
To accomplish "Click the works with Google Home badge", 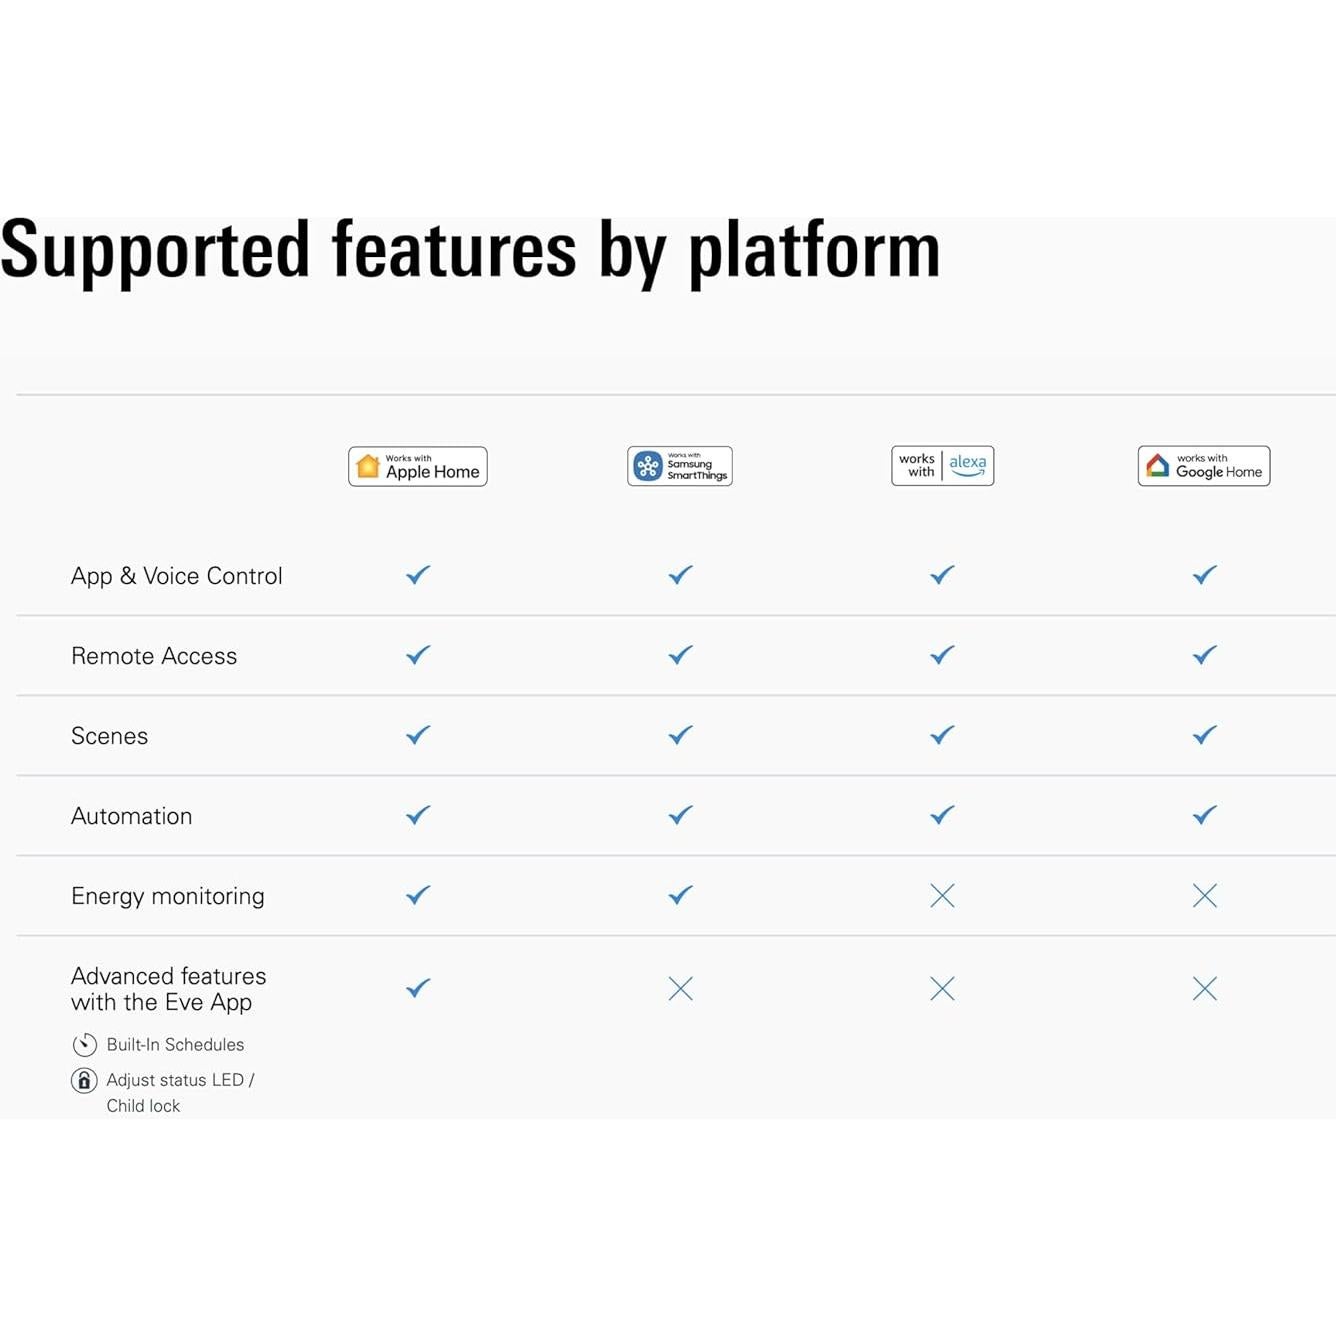I will 1204,466.
